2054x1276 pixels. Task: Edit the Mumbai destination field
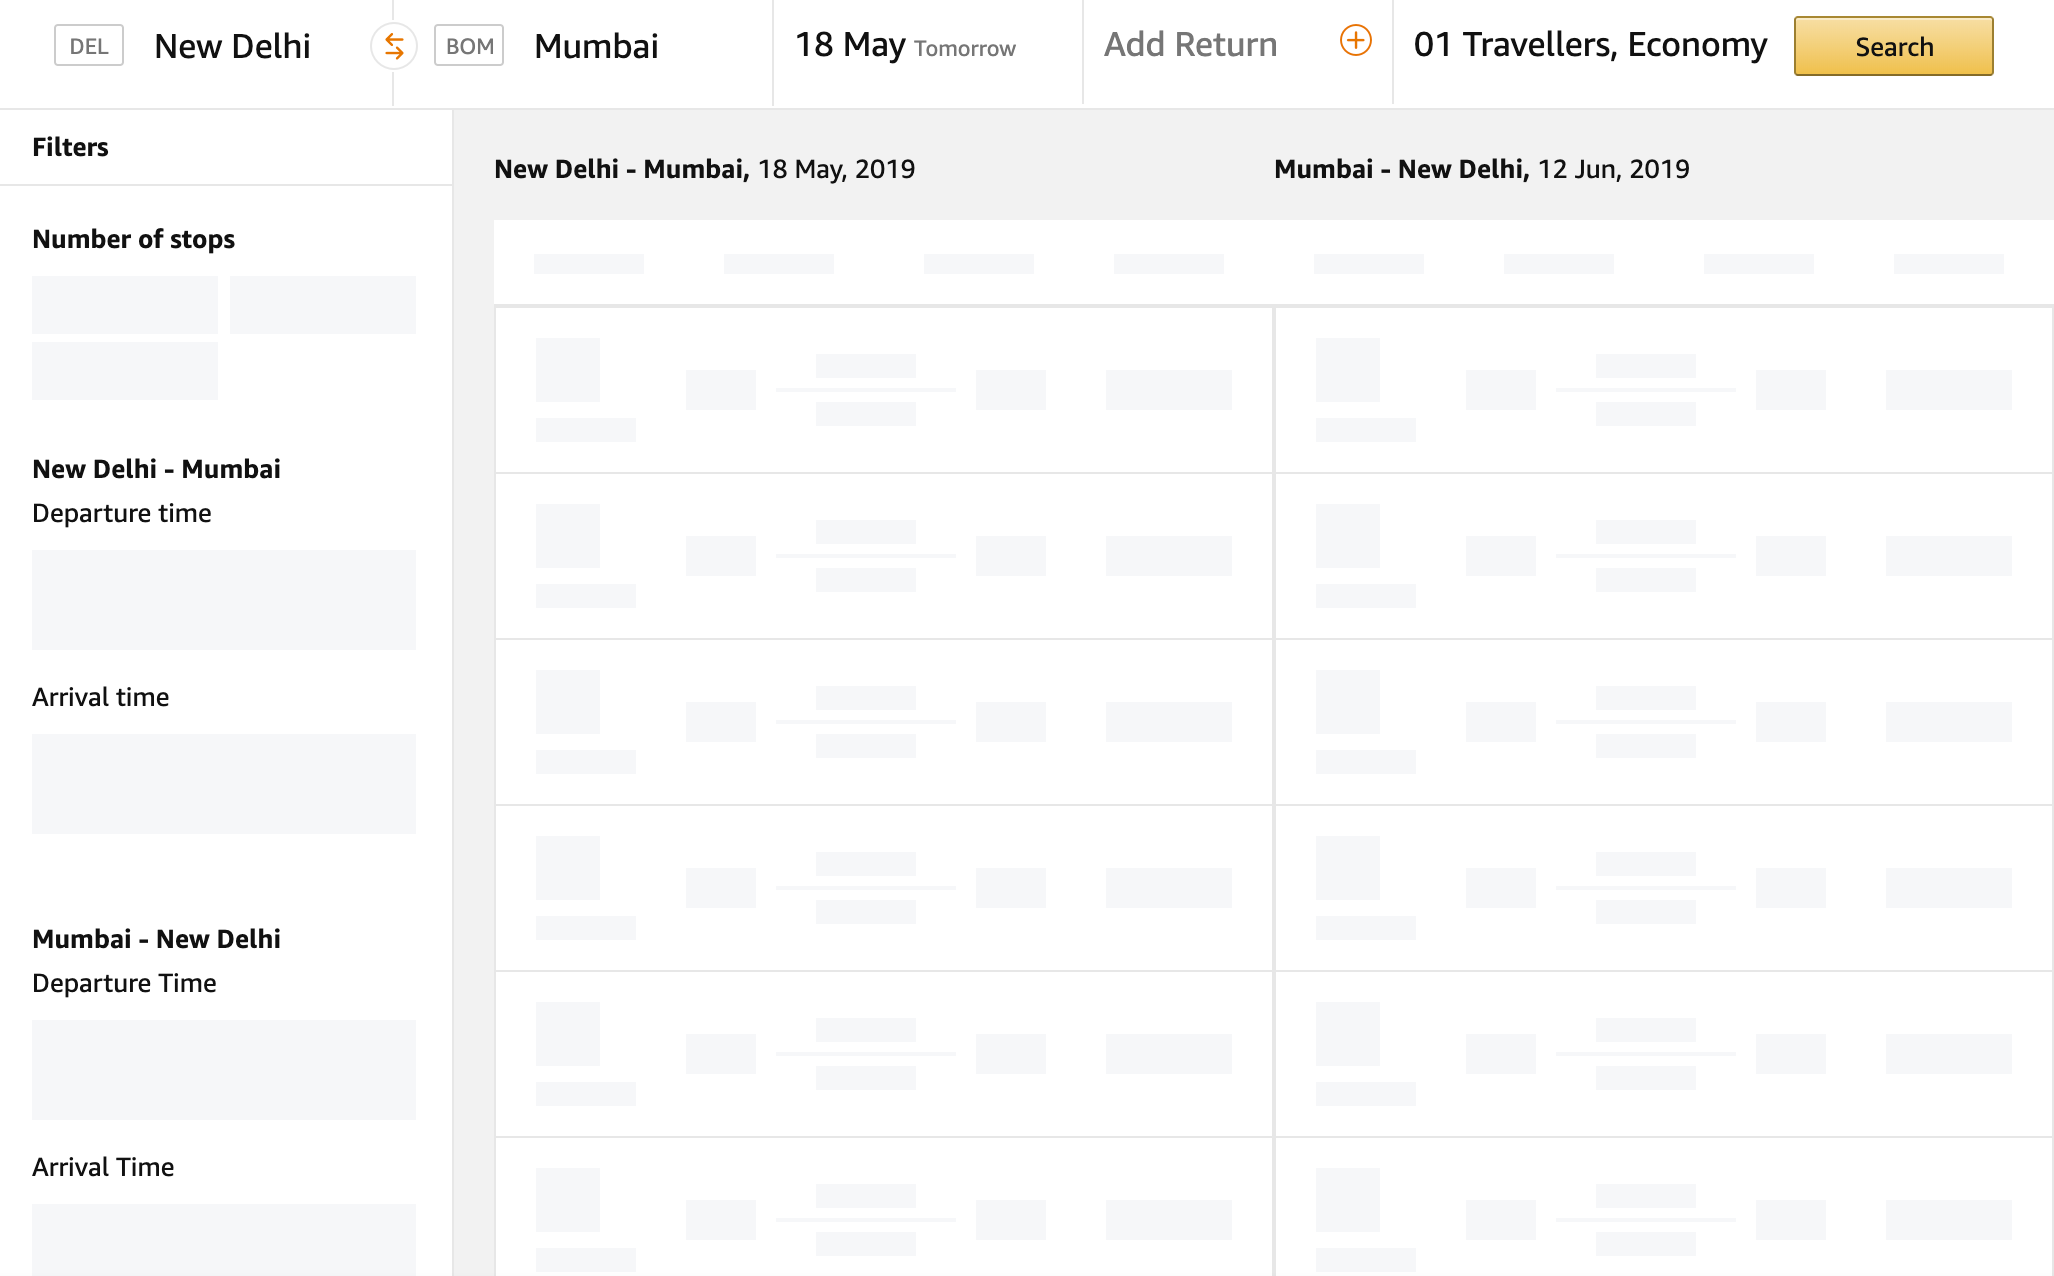click(596, 46)
